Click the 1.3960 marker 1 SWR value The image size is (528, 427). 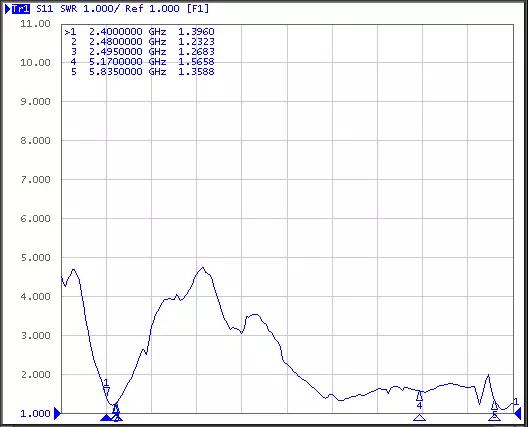tap(196, 32)
